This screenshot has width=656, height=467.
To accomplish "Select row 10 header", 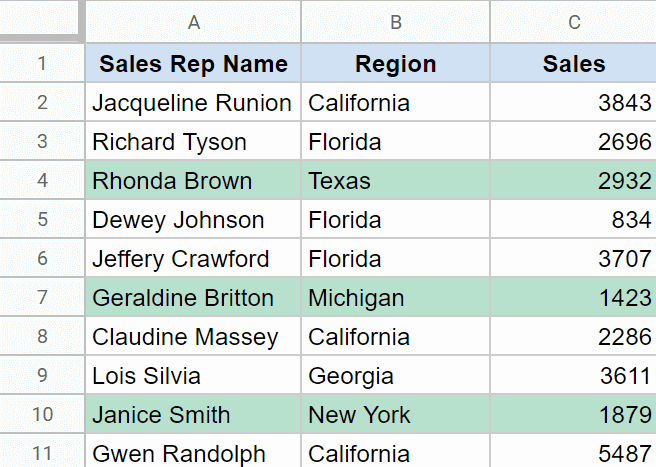I will click(x=41, y=415).
